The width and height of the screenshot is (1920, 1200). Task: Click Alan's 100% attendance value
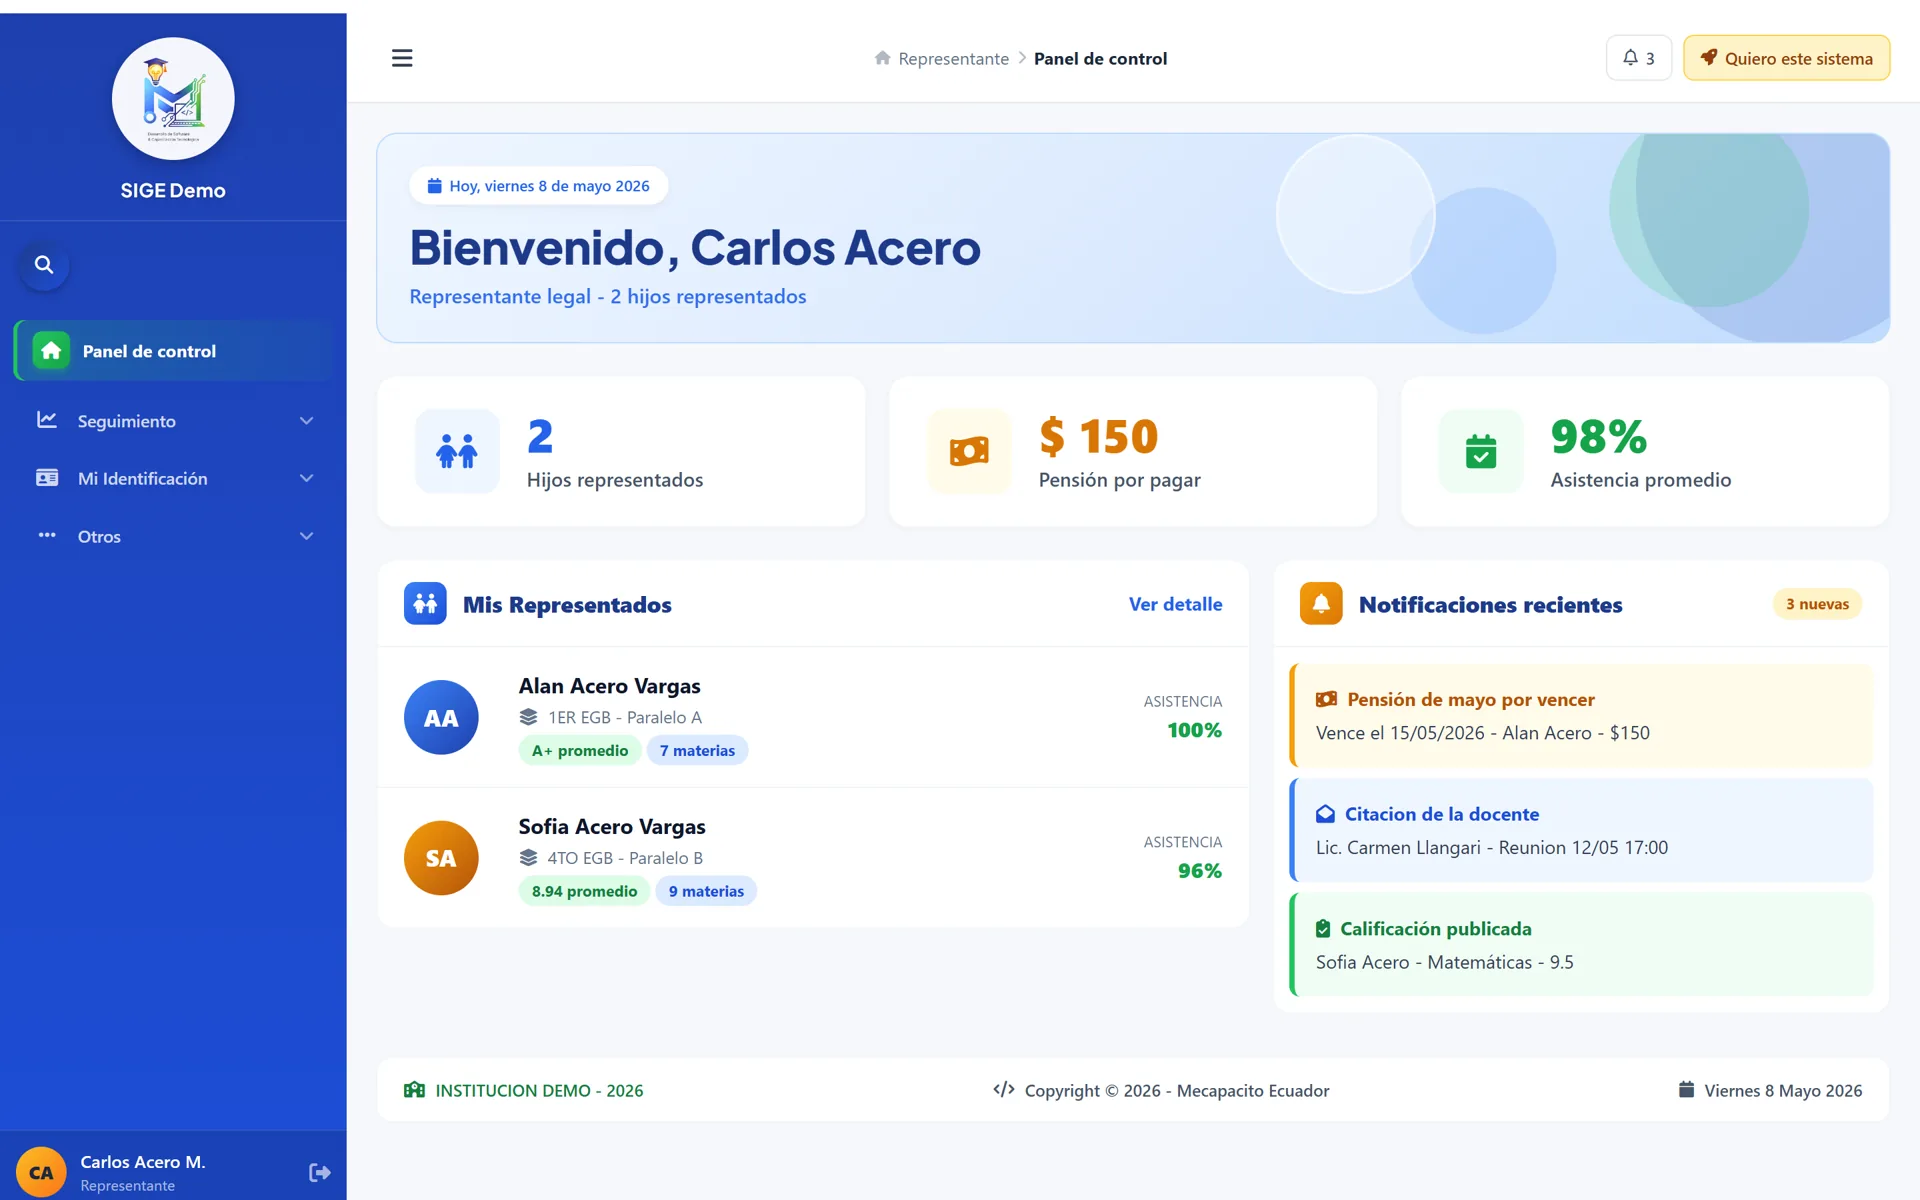click(x=1194, y=730)
